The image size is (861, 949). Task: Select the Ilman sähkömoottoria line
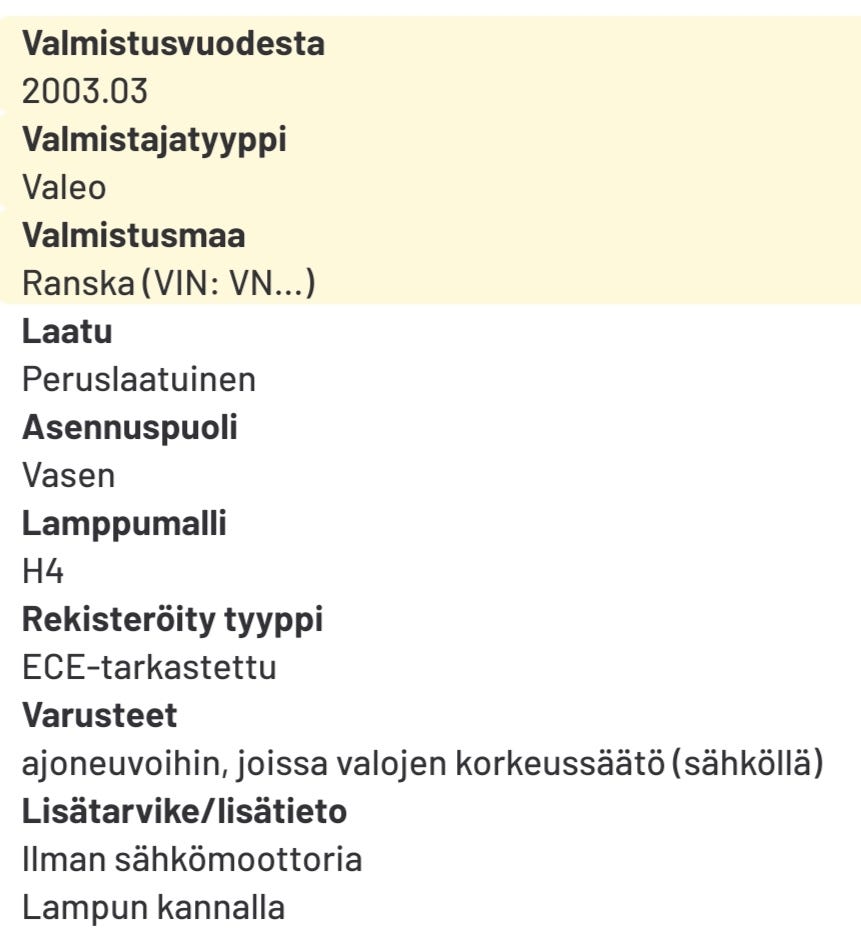click(192, 859)
